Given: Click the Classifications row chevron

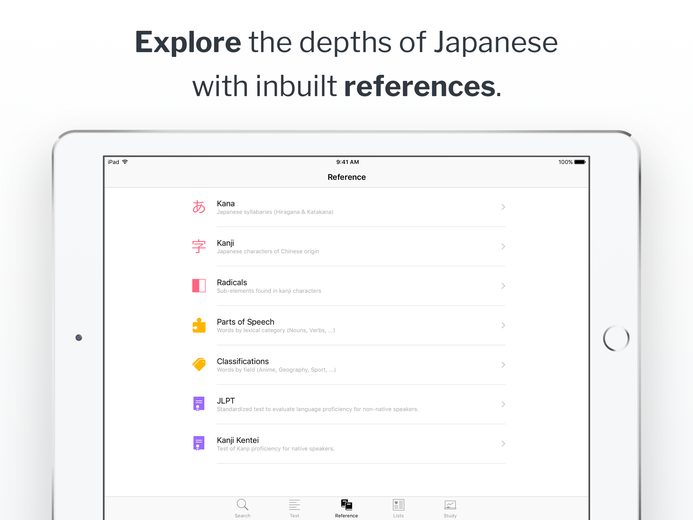Looking at the screenshot, I should click(x=503, y=364).
